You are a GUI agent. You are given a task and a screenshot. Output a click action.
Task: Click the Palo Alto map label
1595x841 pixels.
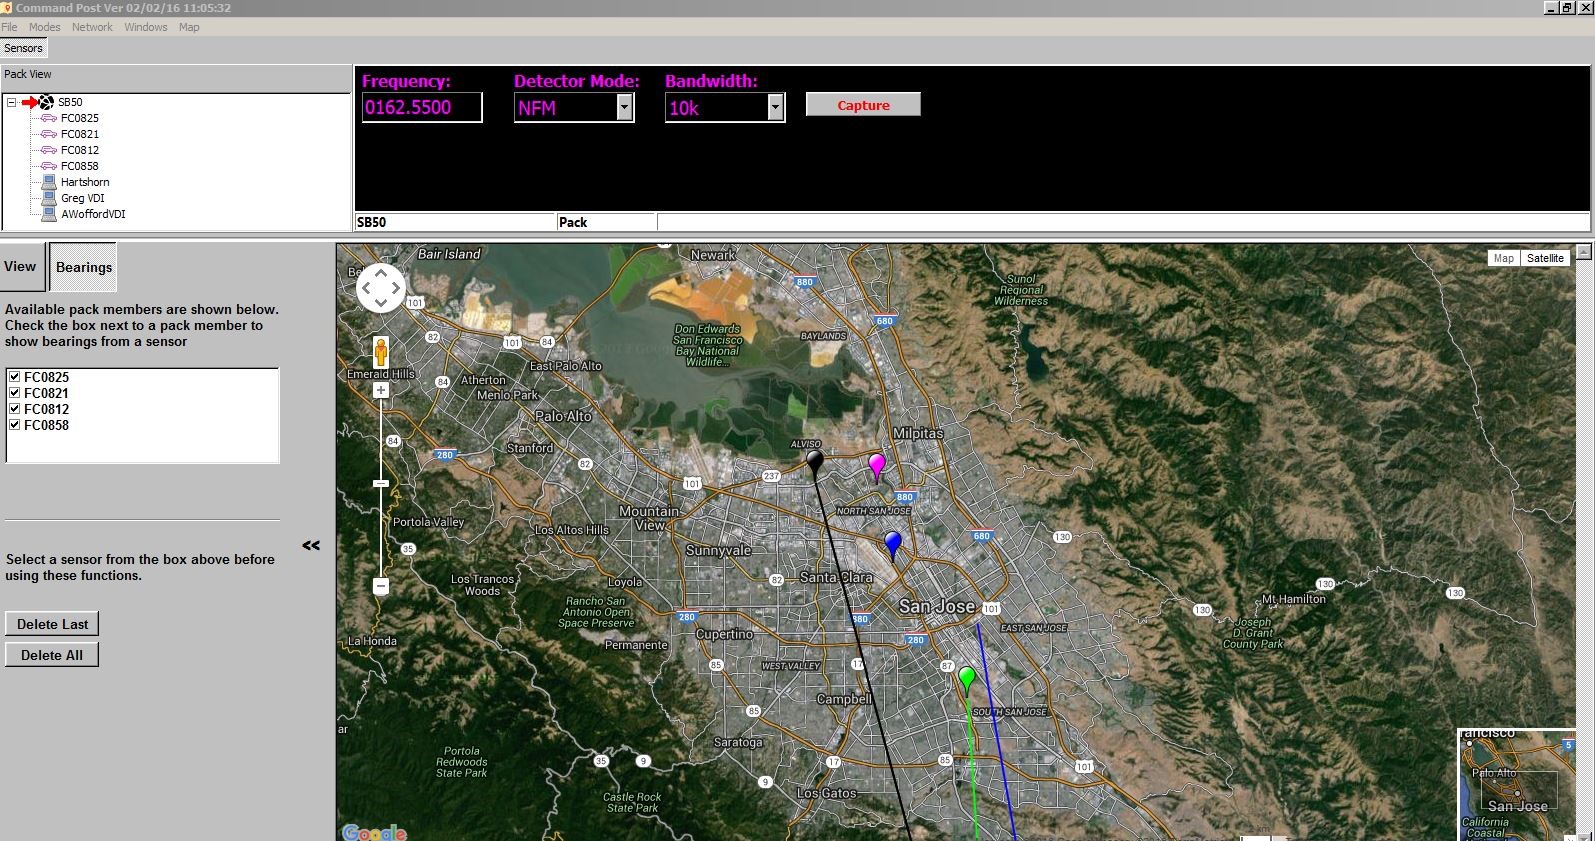coord(563,416)
